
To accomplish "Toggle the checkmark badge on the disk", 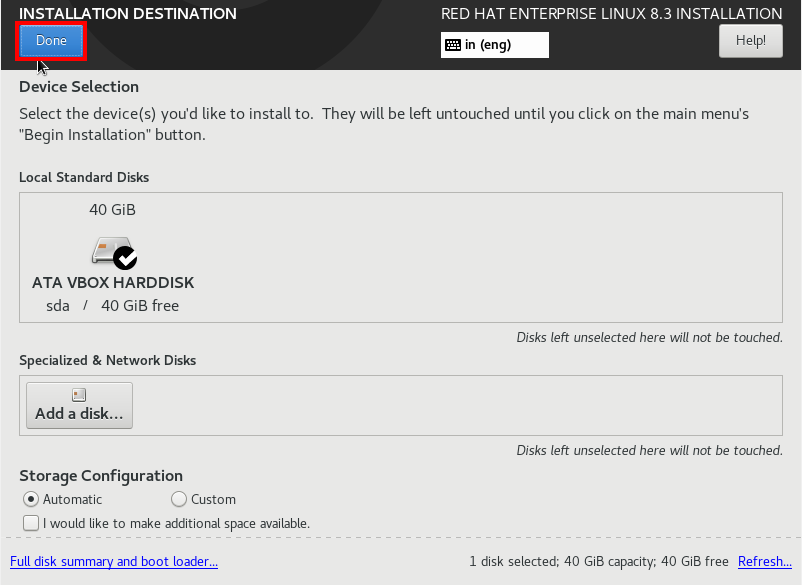I will [125, 258].
